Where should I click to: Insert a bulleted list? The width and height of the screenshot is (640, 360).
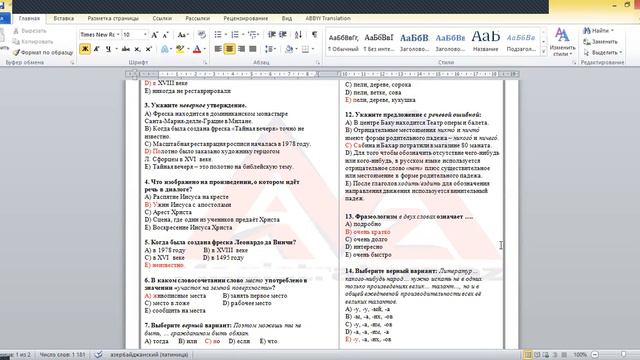pyautogui.click(x=218, y=35)
